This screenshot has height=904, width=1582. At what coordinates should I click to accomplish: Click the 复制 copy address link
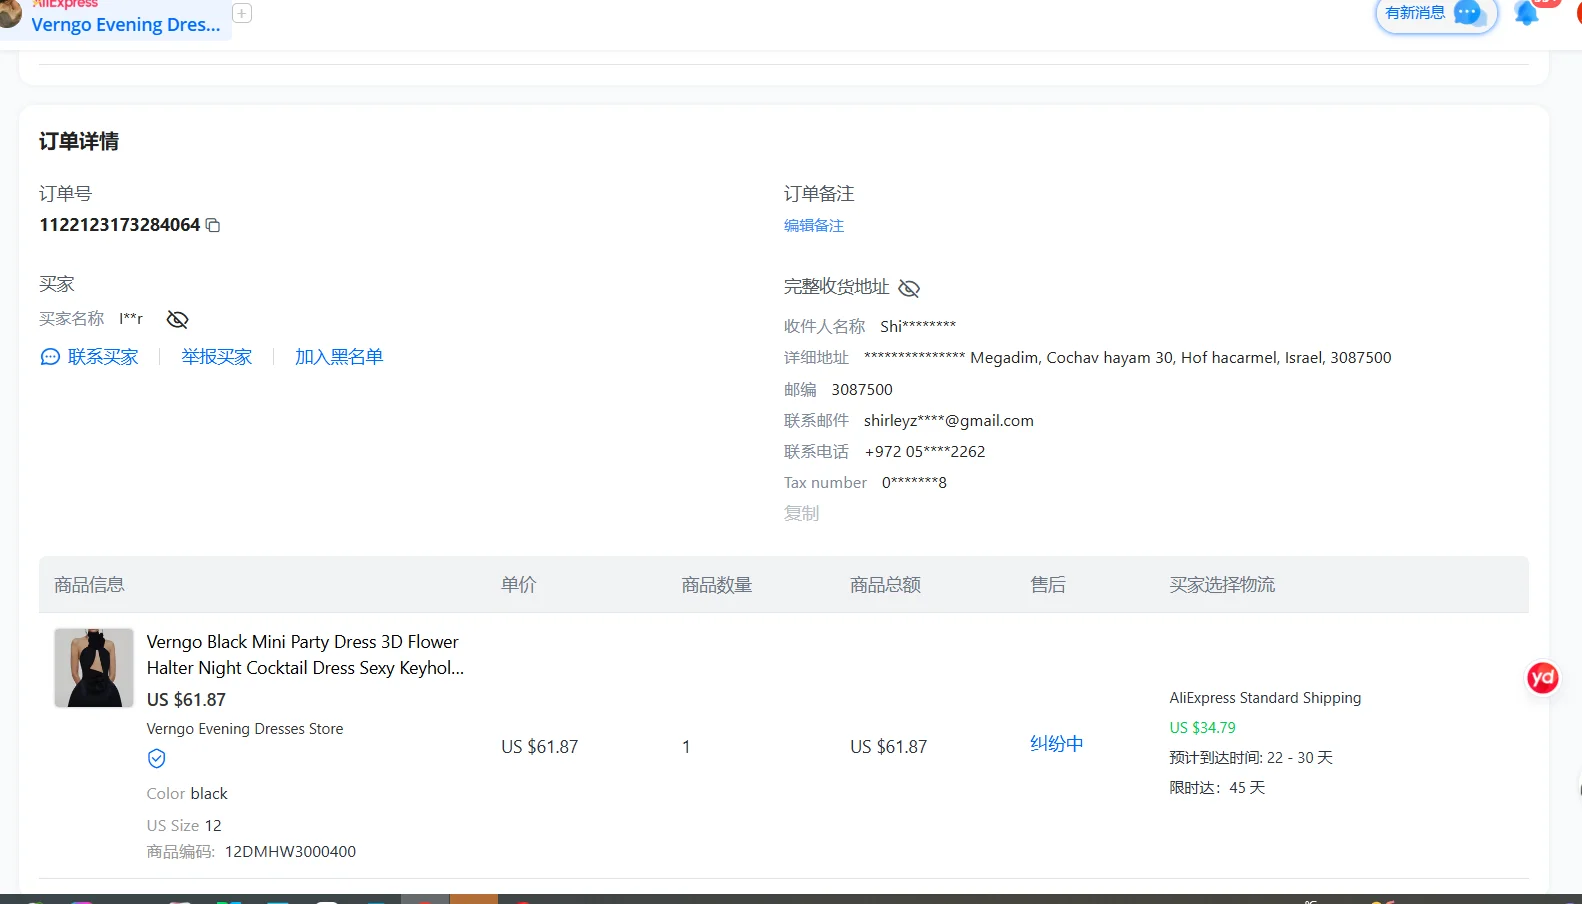tap(802, 513)
